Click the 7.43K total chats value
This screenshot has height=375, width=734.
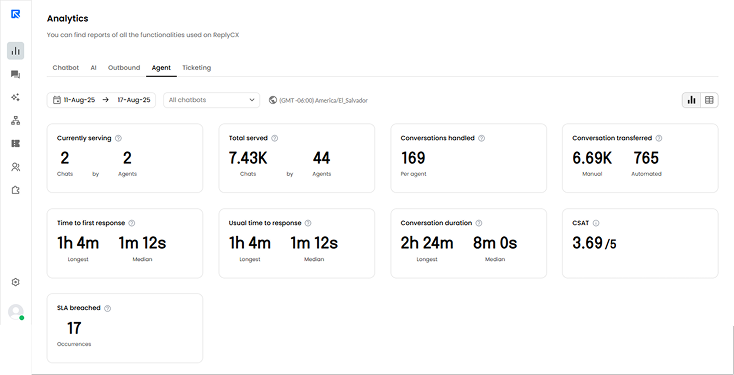coord(248,158)
